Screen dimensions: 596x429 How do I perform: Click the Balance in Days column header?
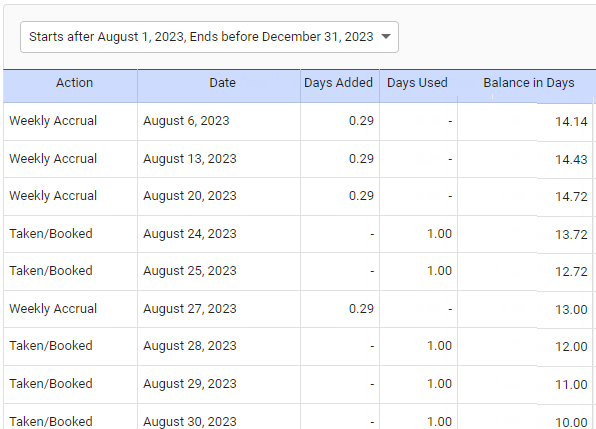point(529,83)
